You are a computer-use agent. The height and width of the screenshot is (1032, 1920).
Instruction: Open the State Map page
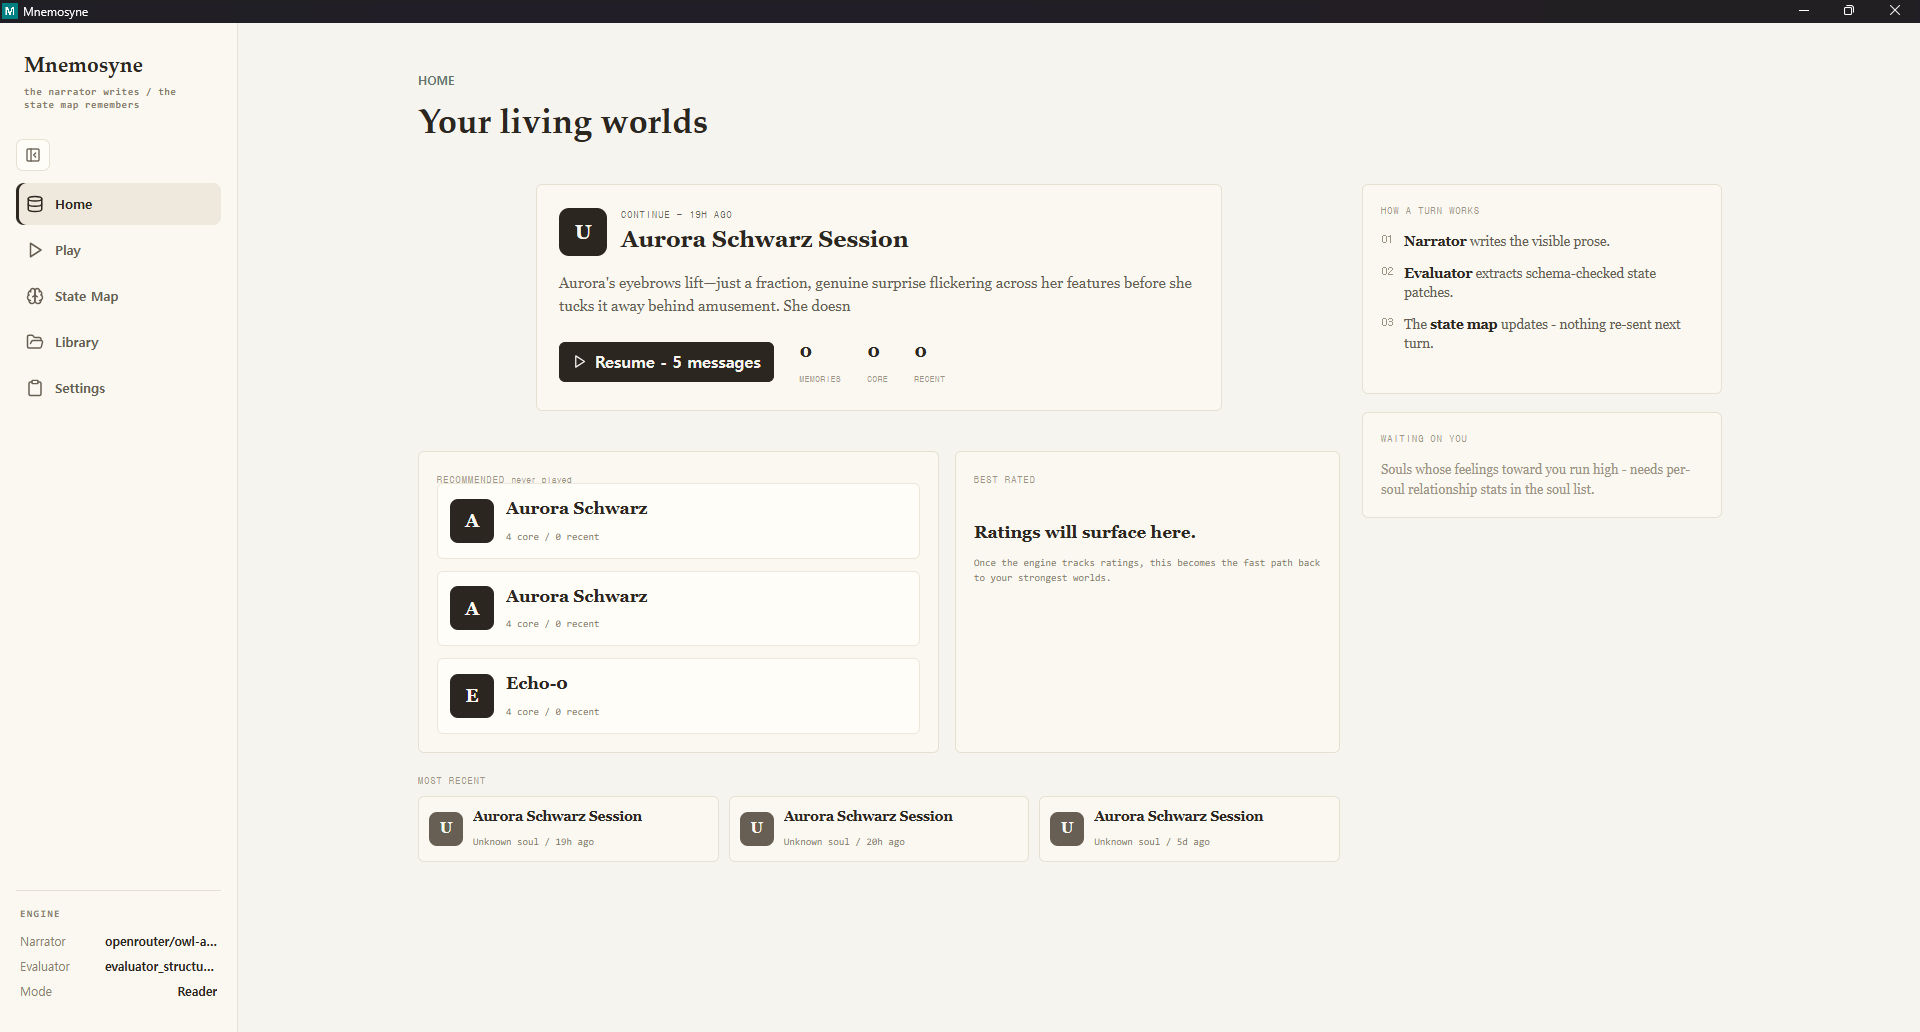[119, 296]
